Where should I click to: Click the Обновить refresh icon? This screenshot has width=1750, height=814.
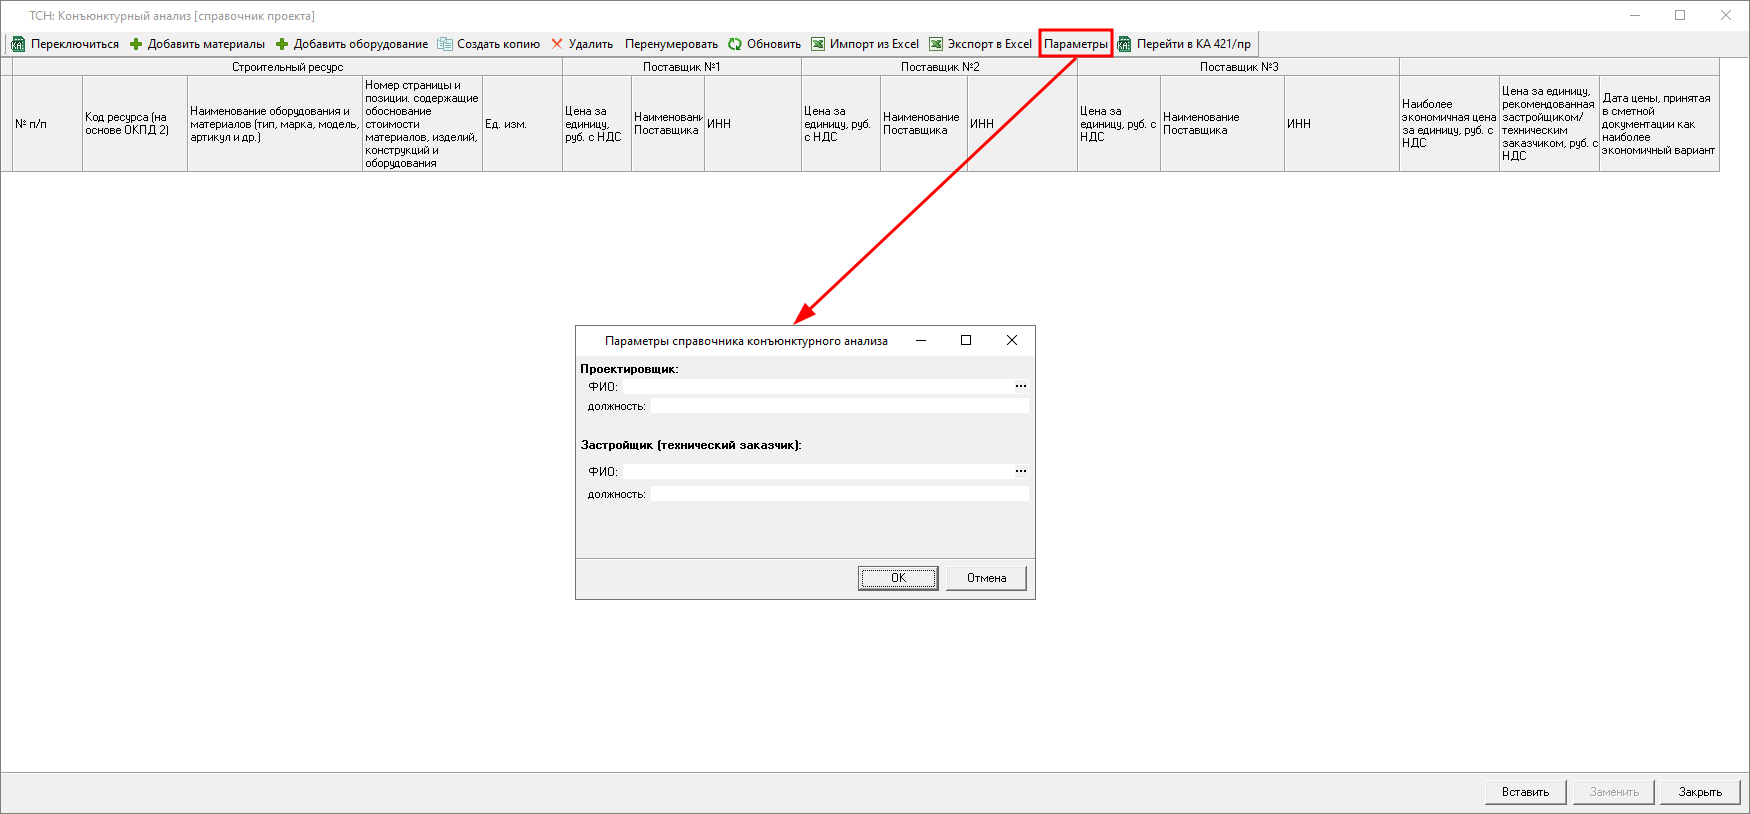(735, 44)
